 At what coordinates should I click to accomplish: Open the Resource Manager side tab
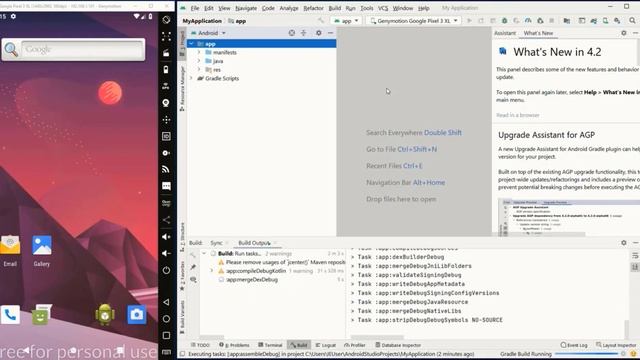pyautogui.click(x=182, y=88)
